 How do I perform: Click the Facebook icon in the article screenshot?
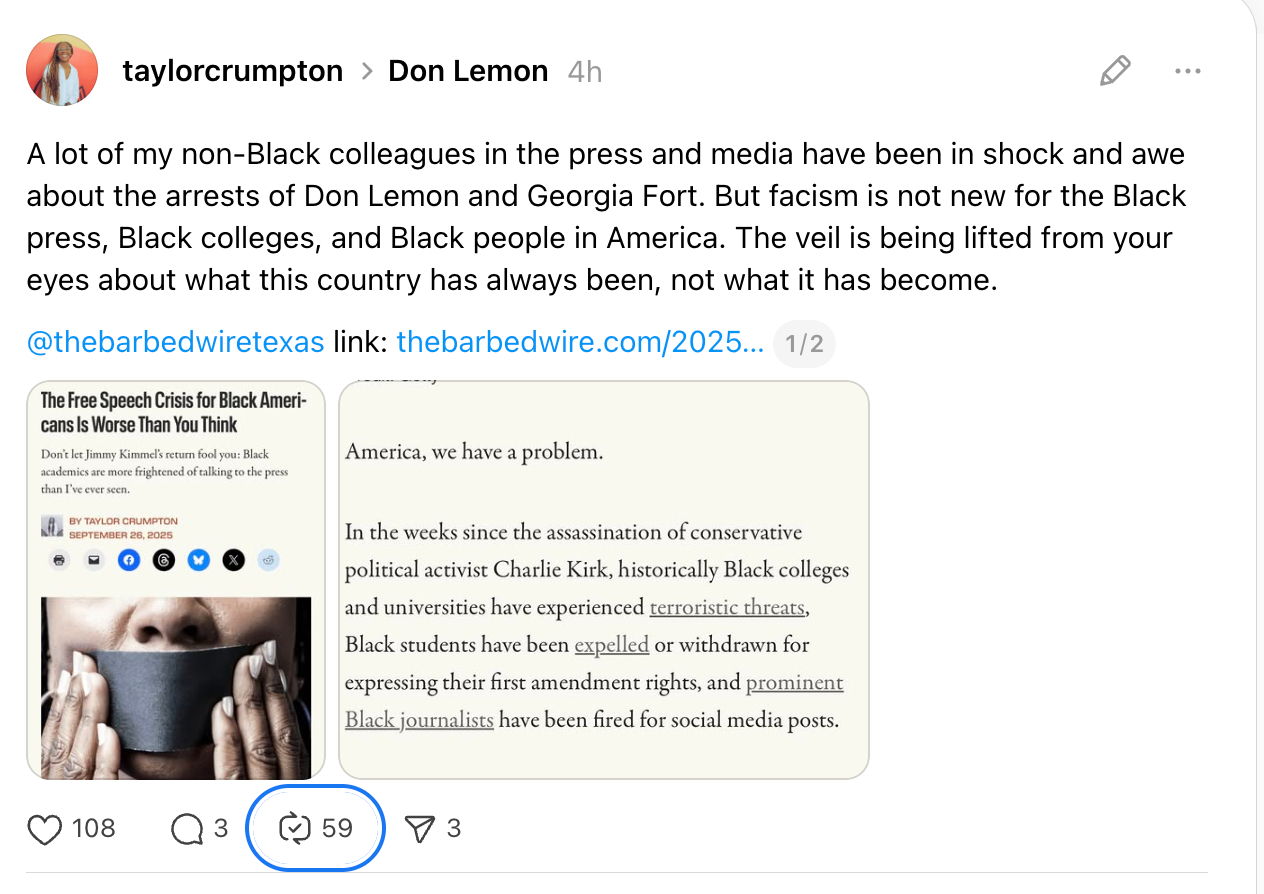pyautogui.click(x=129, y=560)
